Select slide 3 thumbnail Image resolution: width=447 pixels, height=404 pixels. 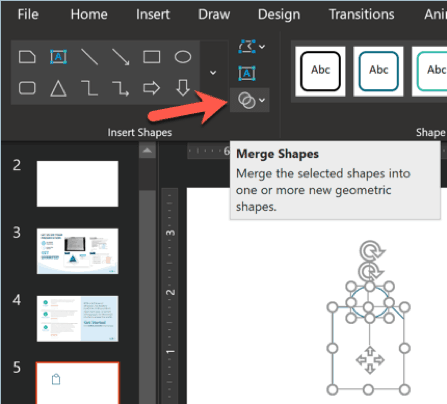pos(77,251)
